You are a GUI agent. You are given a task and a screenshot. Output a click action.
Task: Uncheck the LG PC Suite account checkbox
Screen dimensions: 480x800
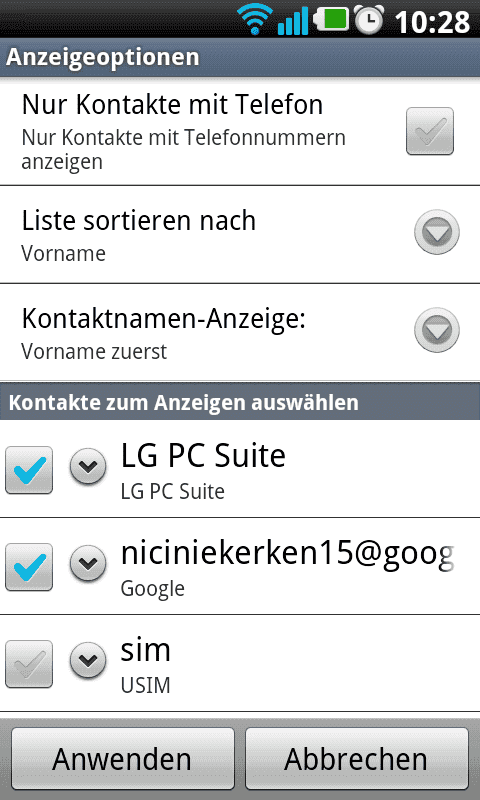[x=29, y=470]
